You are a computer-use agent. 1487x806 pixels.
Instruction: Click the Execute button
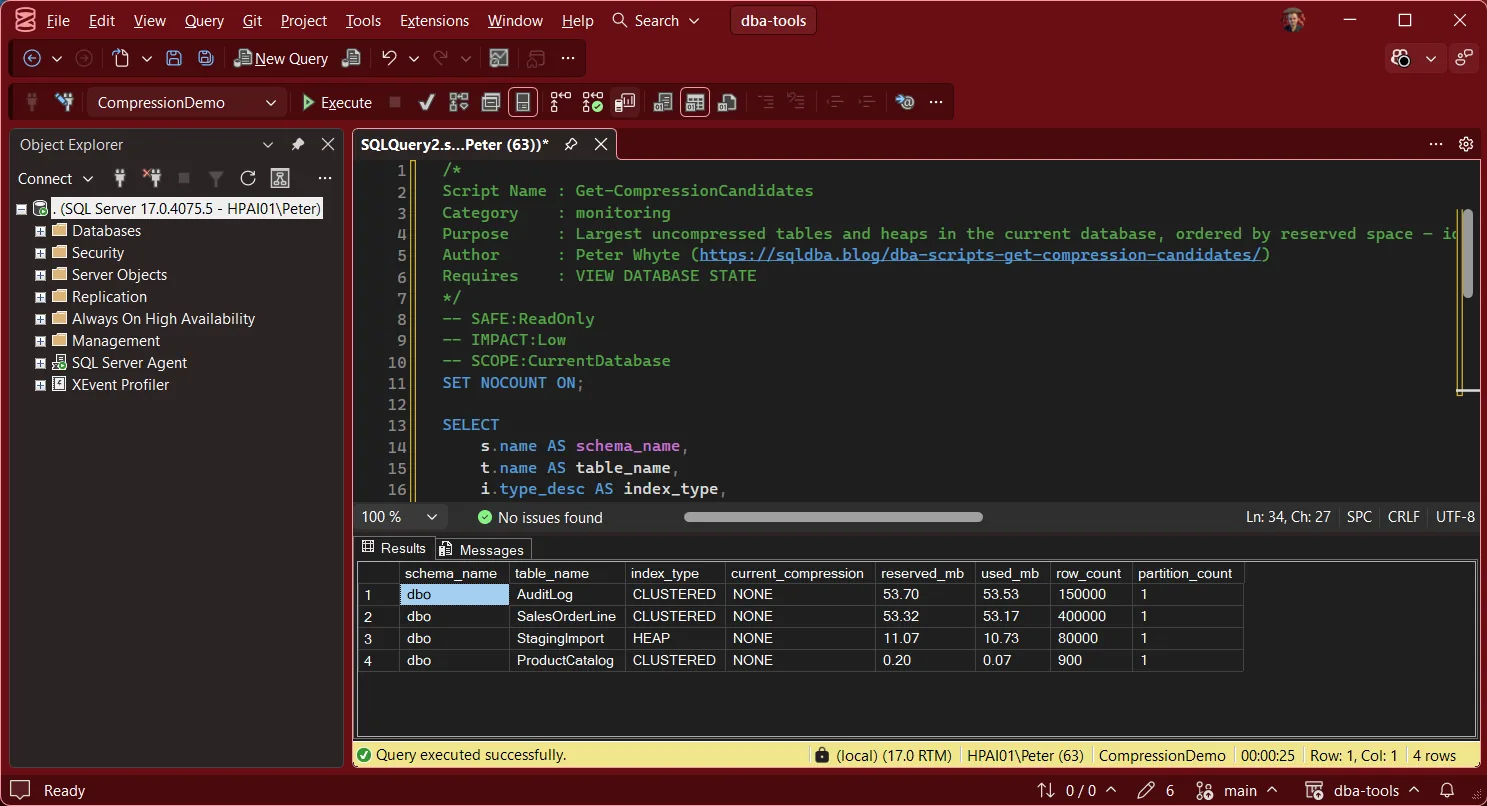[x=337, y=102]
